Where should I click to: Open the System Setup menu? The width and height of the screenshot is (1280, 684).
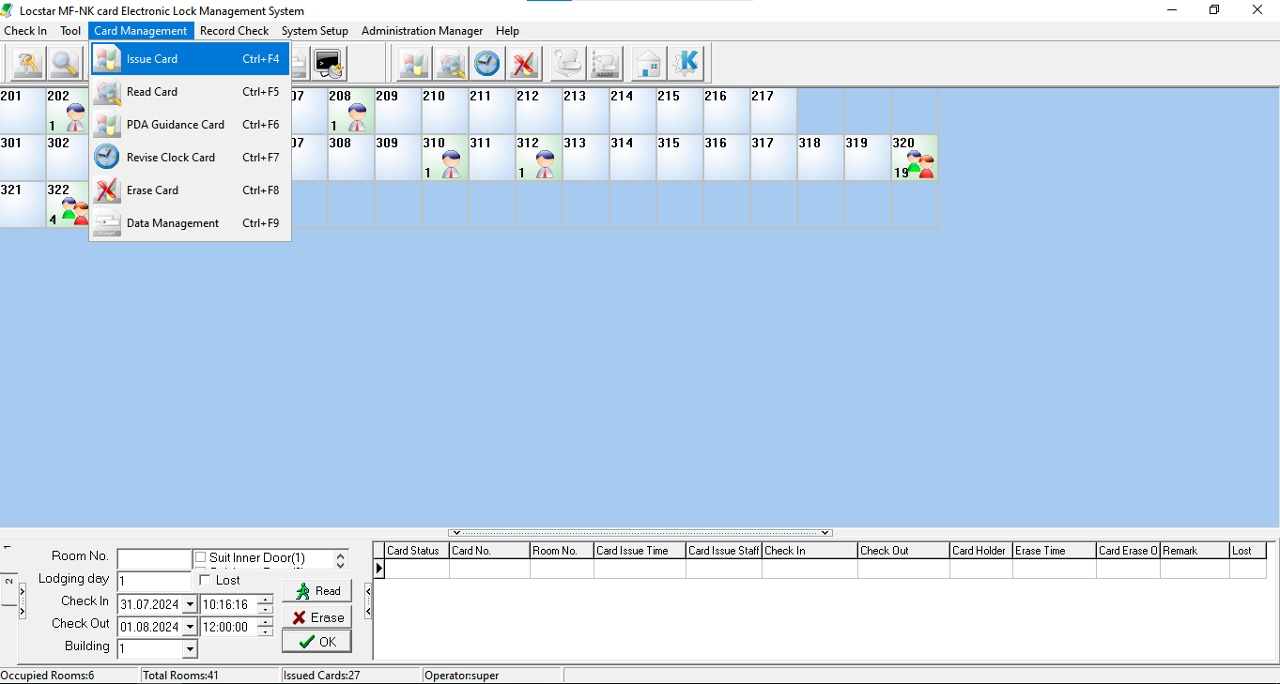[x=315, y=31]
